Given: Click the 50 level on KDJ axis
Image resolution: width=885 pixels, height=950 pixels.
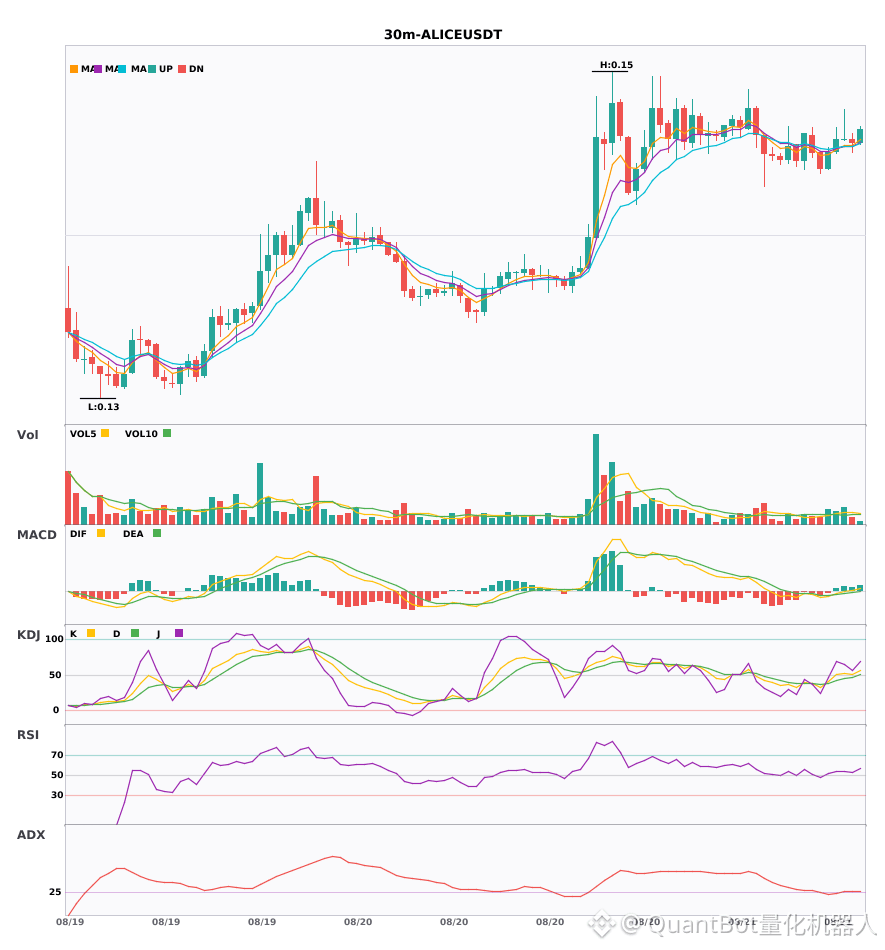Looking at the screenshot, I should [55, 675].
